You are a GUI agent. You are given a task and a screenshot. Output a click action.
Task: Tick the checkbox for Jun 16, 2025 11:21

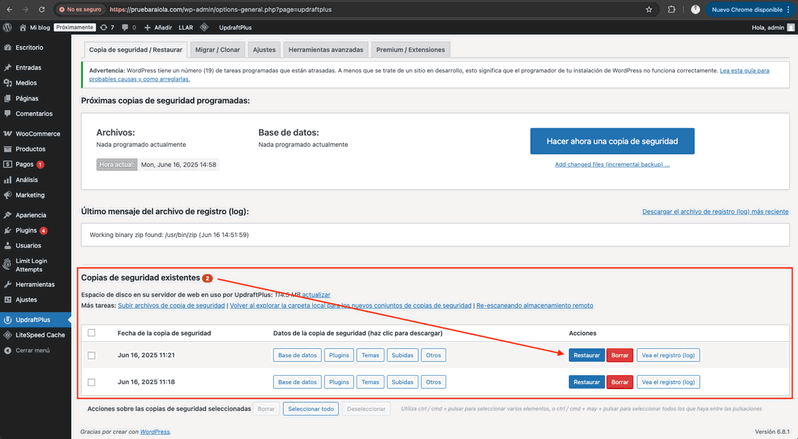pos(92,355)
